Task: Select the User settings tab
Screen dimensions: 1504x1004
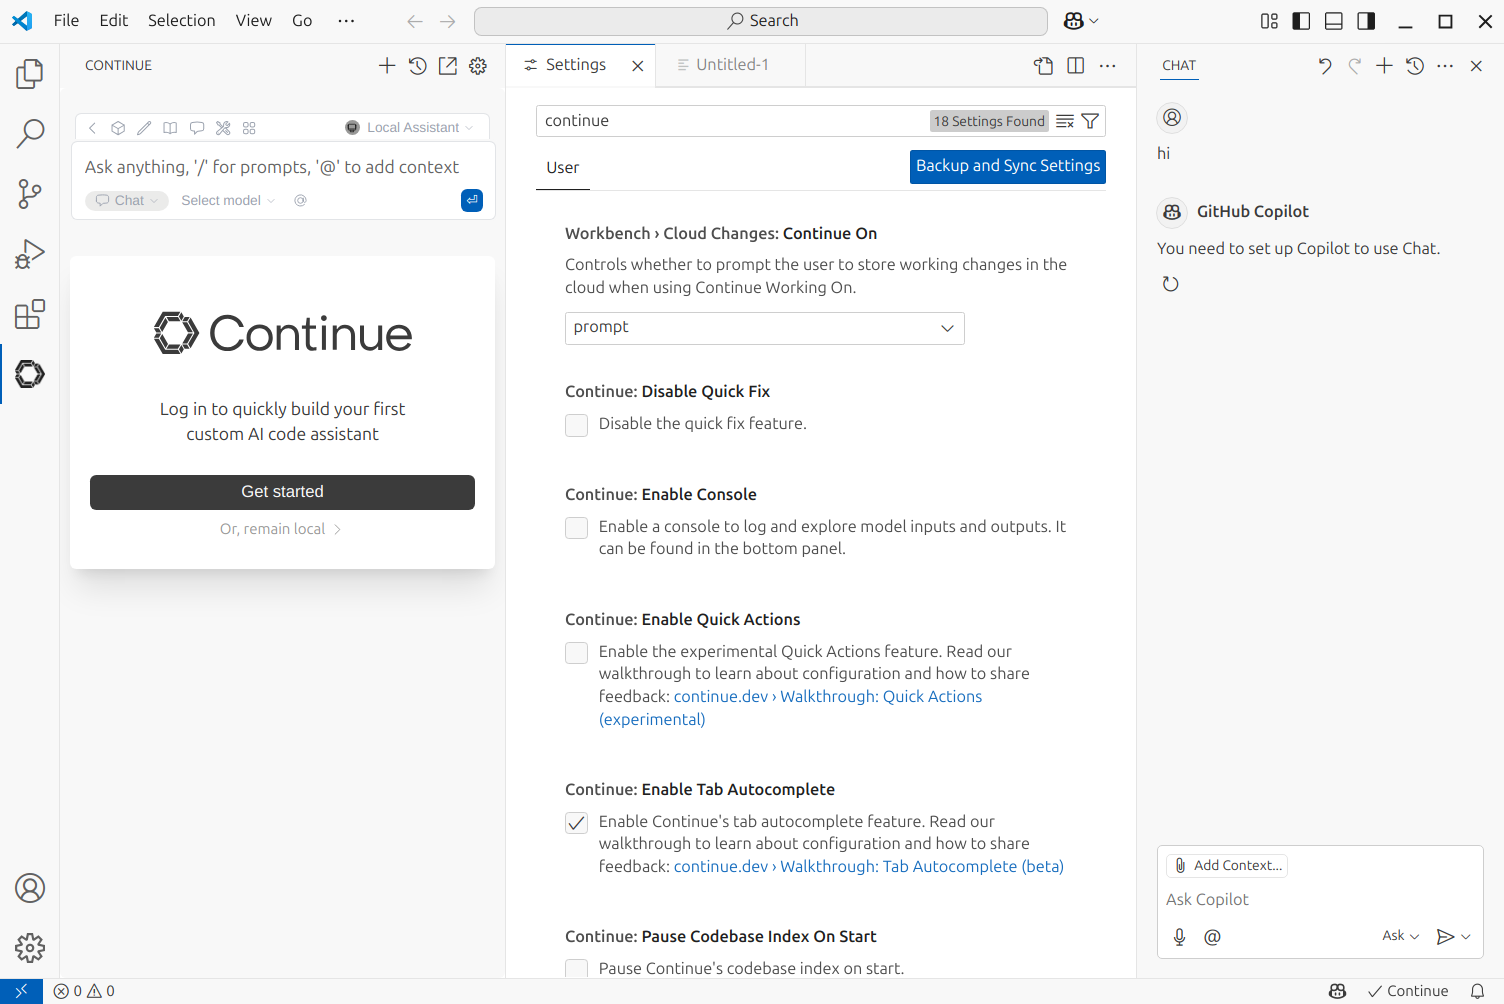Action: click(563, 168)
